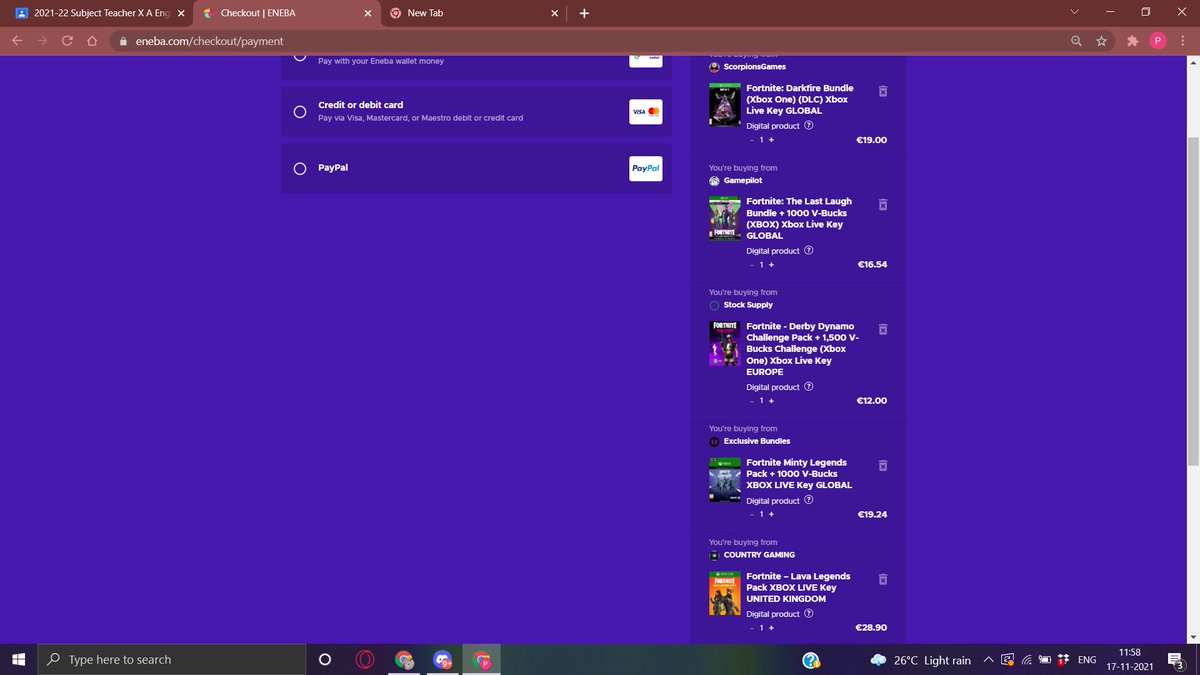Click Type here to search box
1200x675 pixels.
coord(171,659)
